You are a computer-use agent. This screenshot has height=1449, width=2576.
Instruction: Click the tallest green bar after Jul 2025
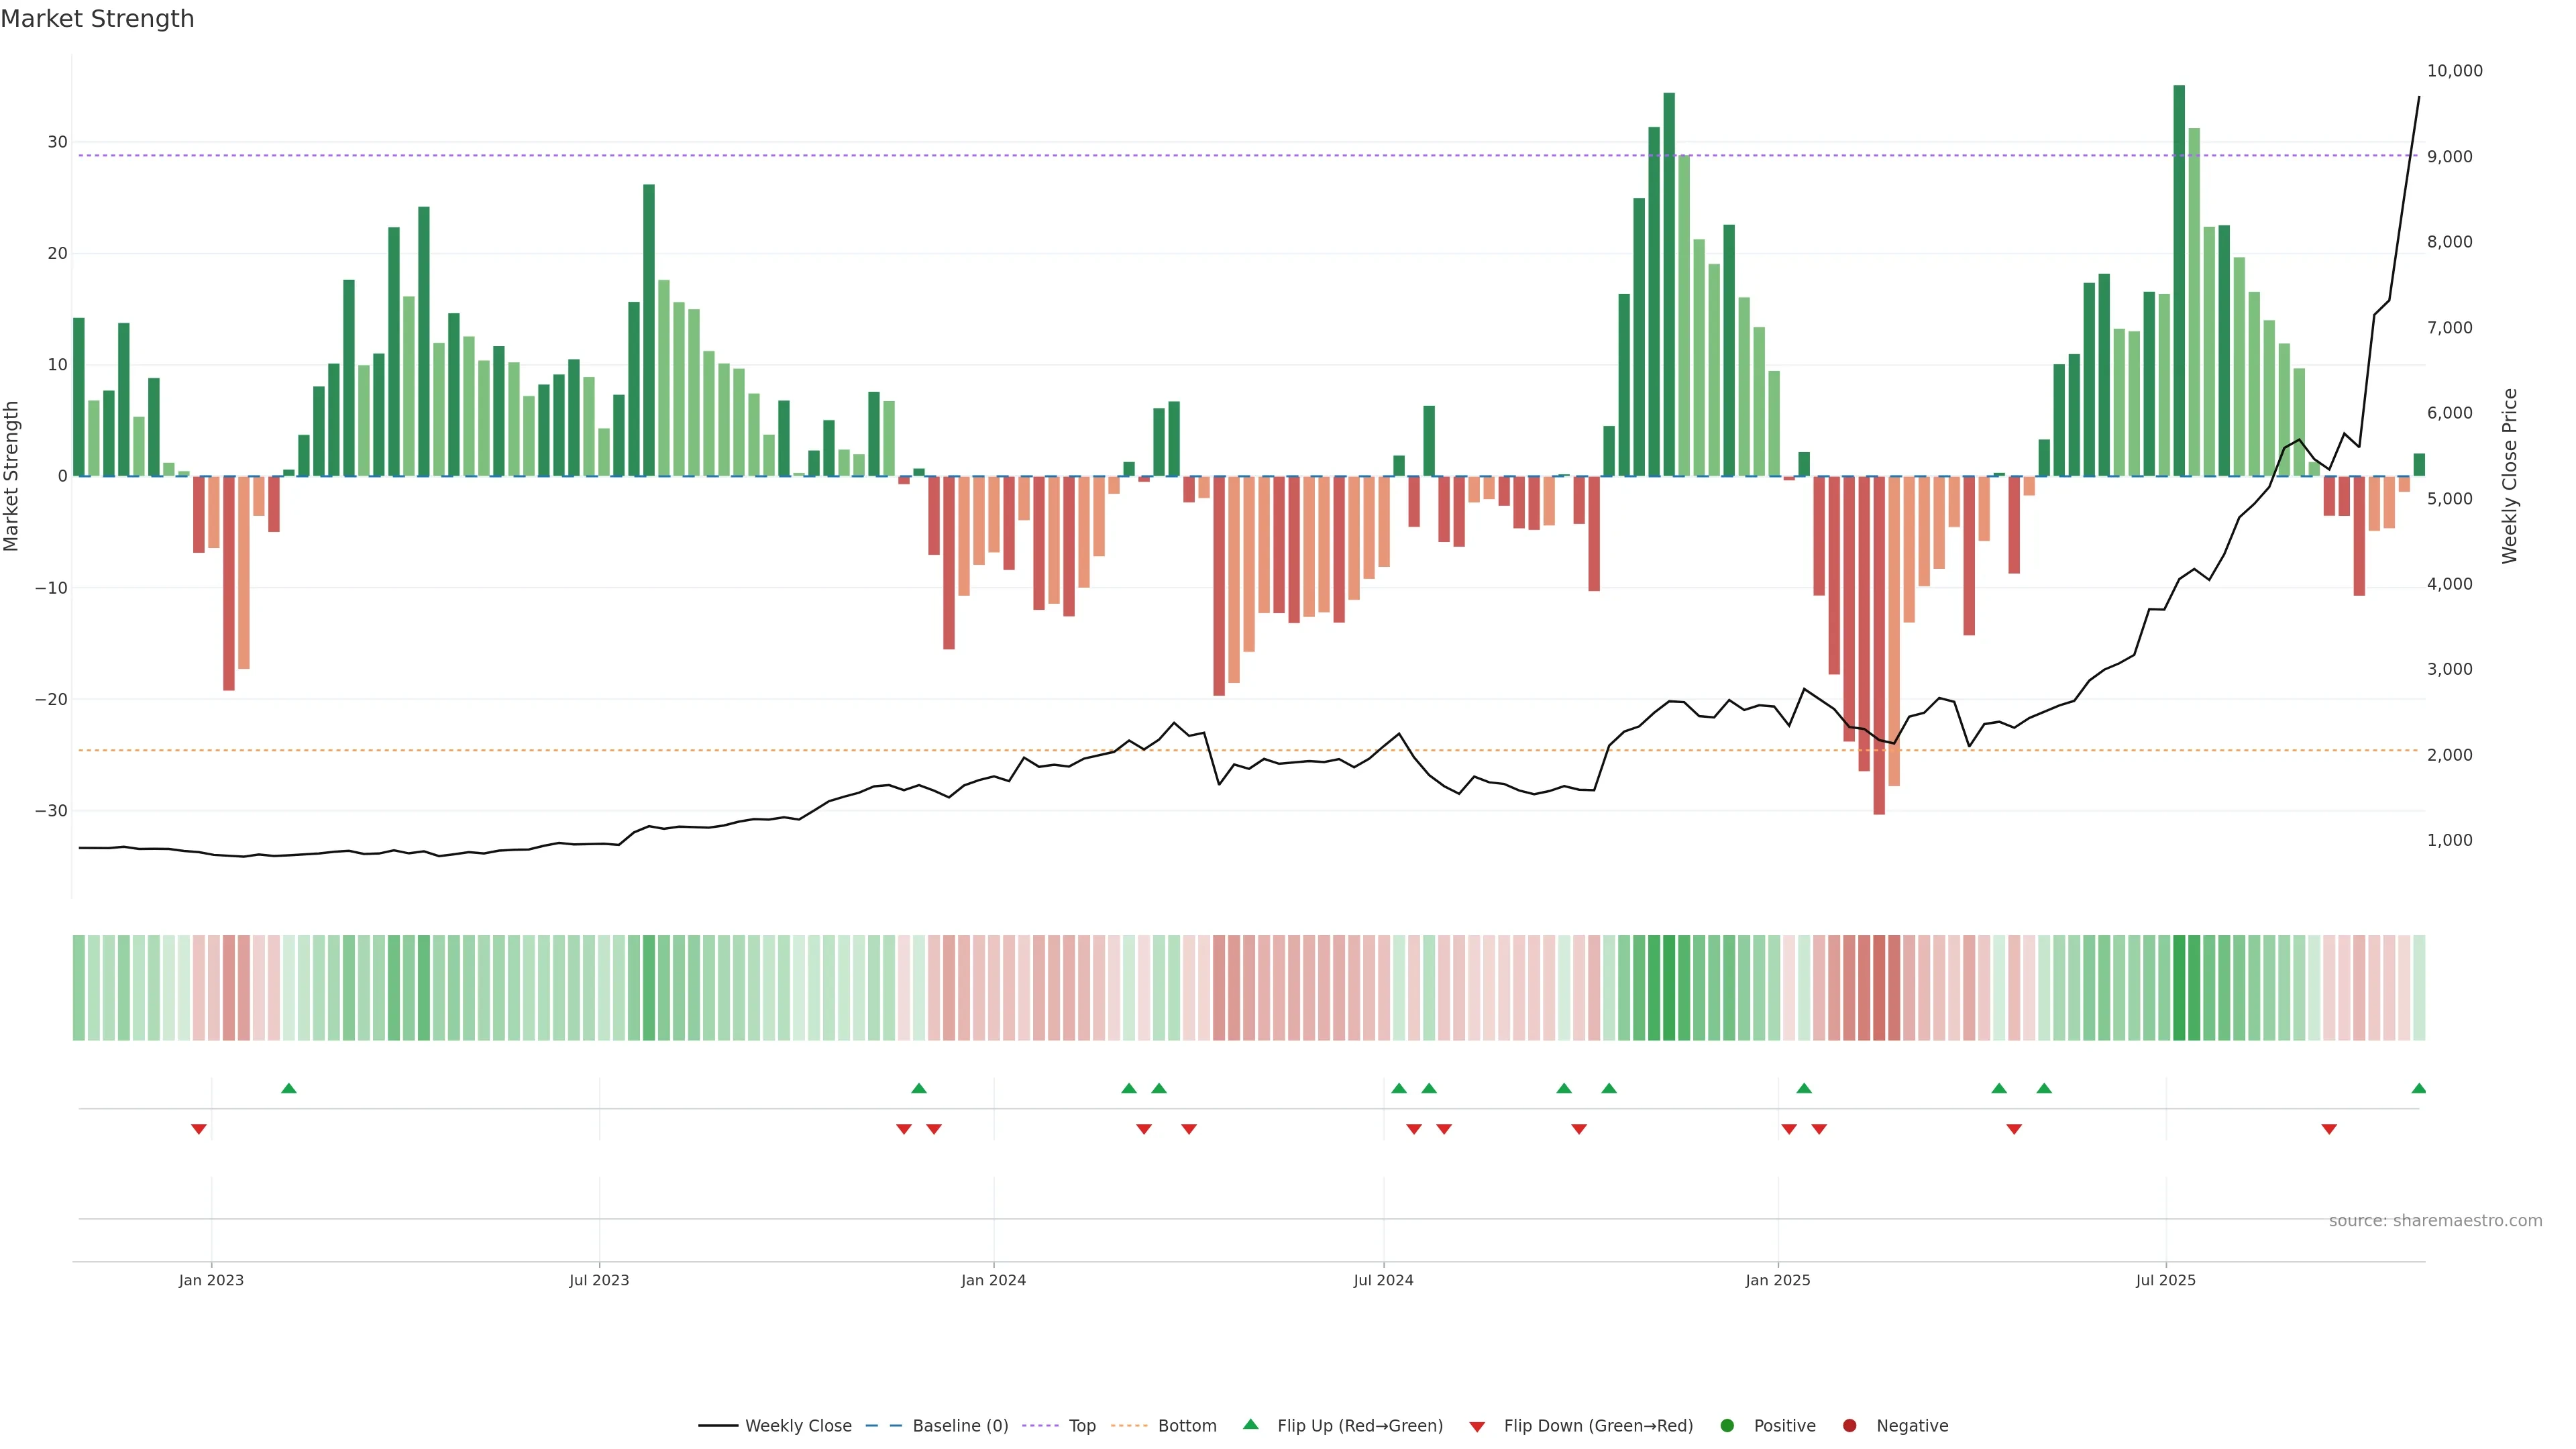pos(2179,280)
